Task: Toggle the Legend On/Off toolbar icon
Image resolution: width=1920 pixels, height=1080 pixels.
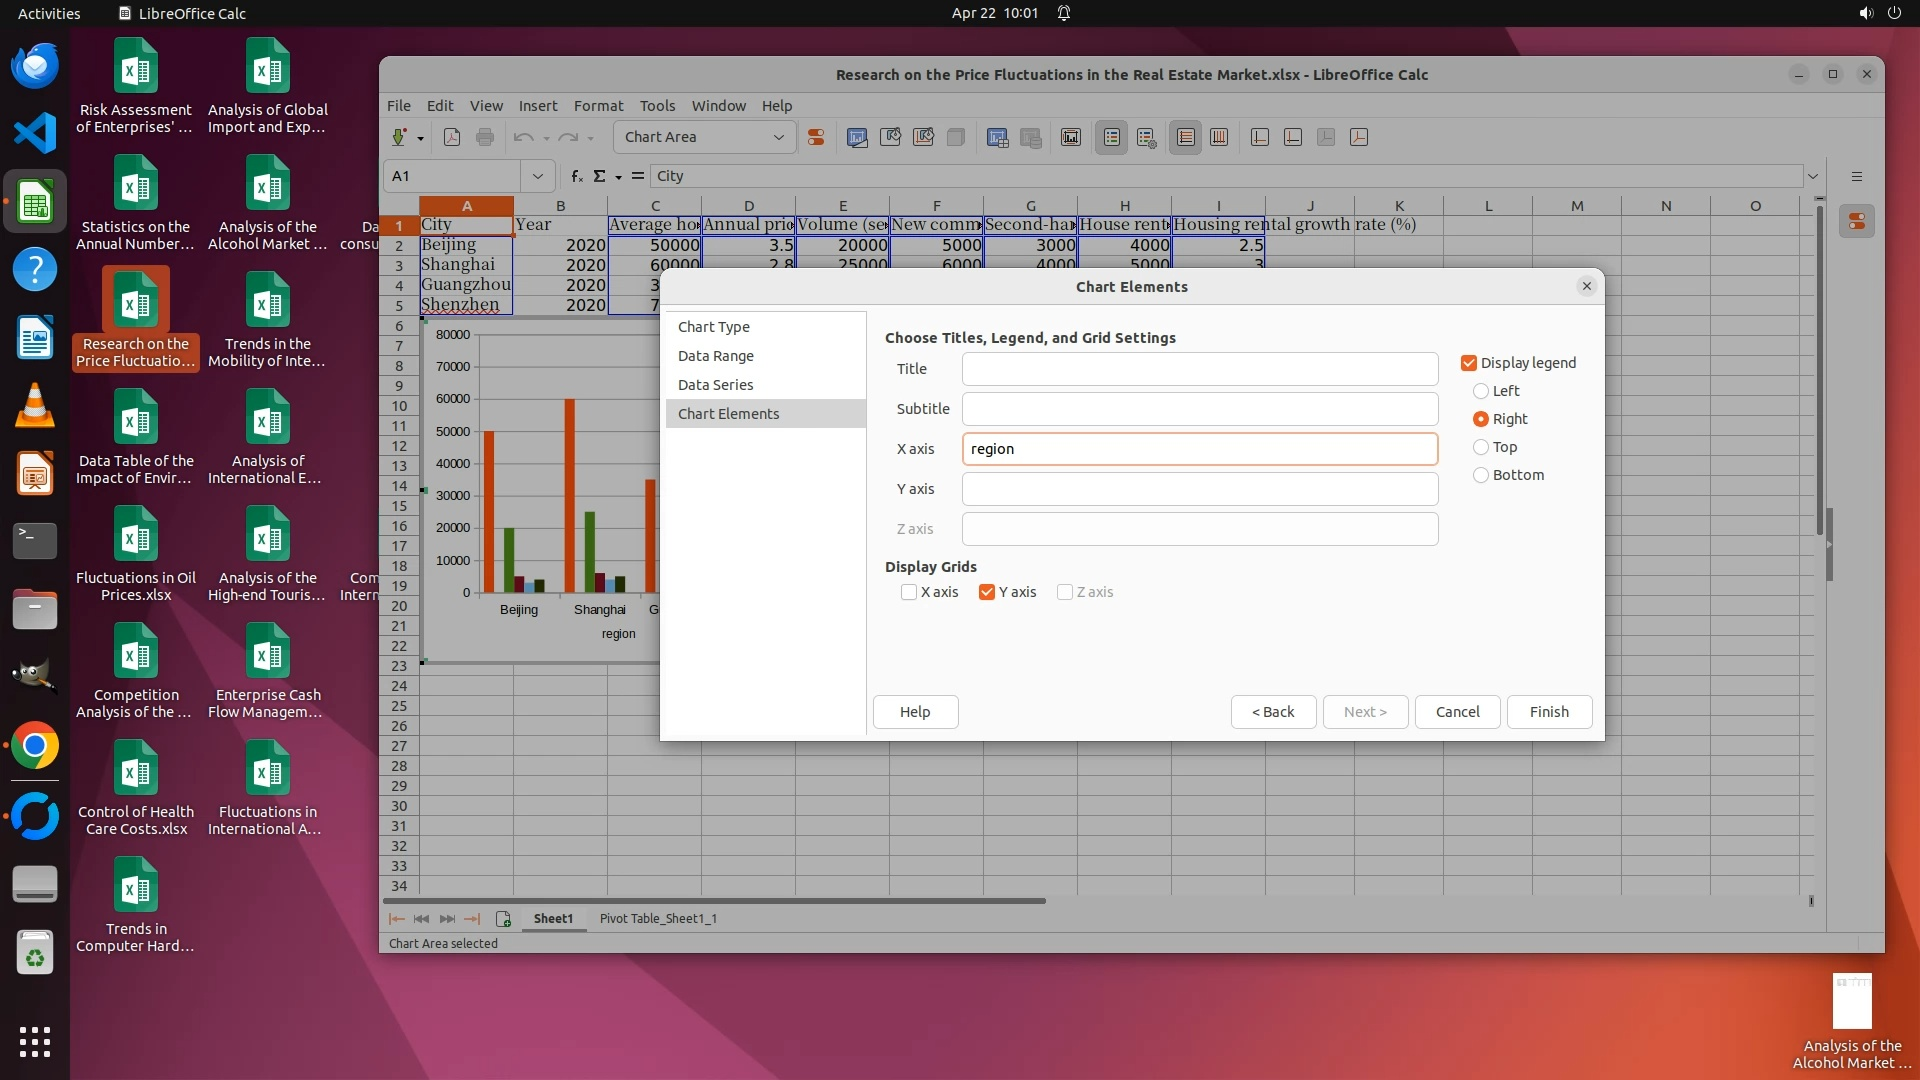Action: (x=1112, y=138)
